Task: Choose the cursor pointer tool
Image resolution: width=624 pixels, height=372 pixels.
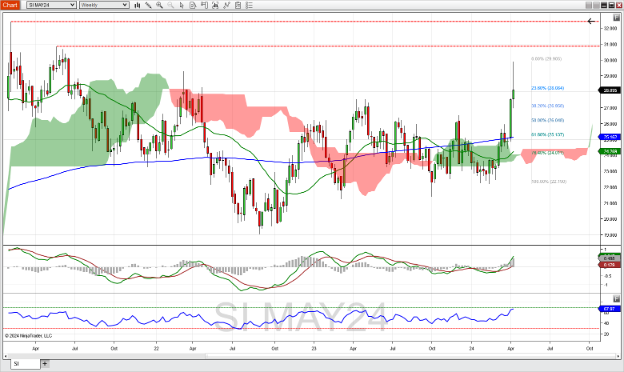Action: coord(181,5)
